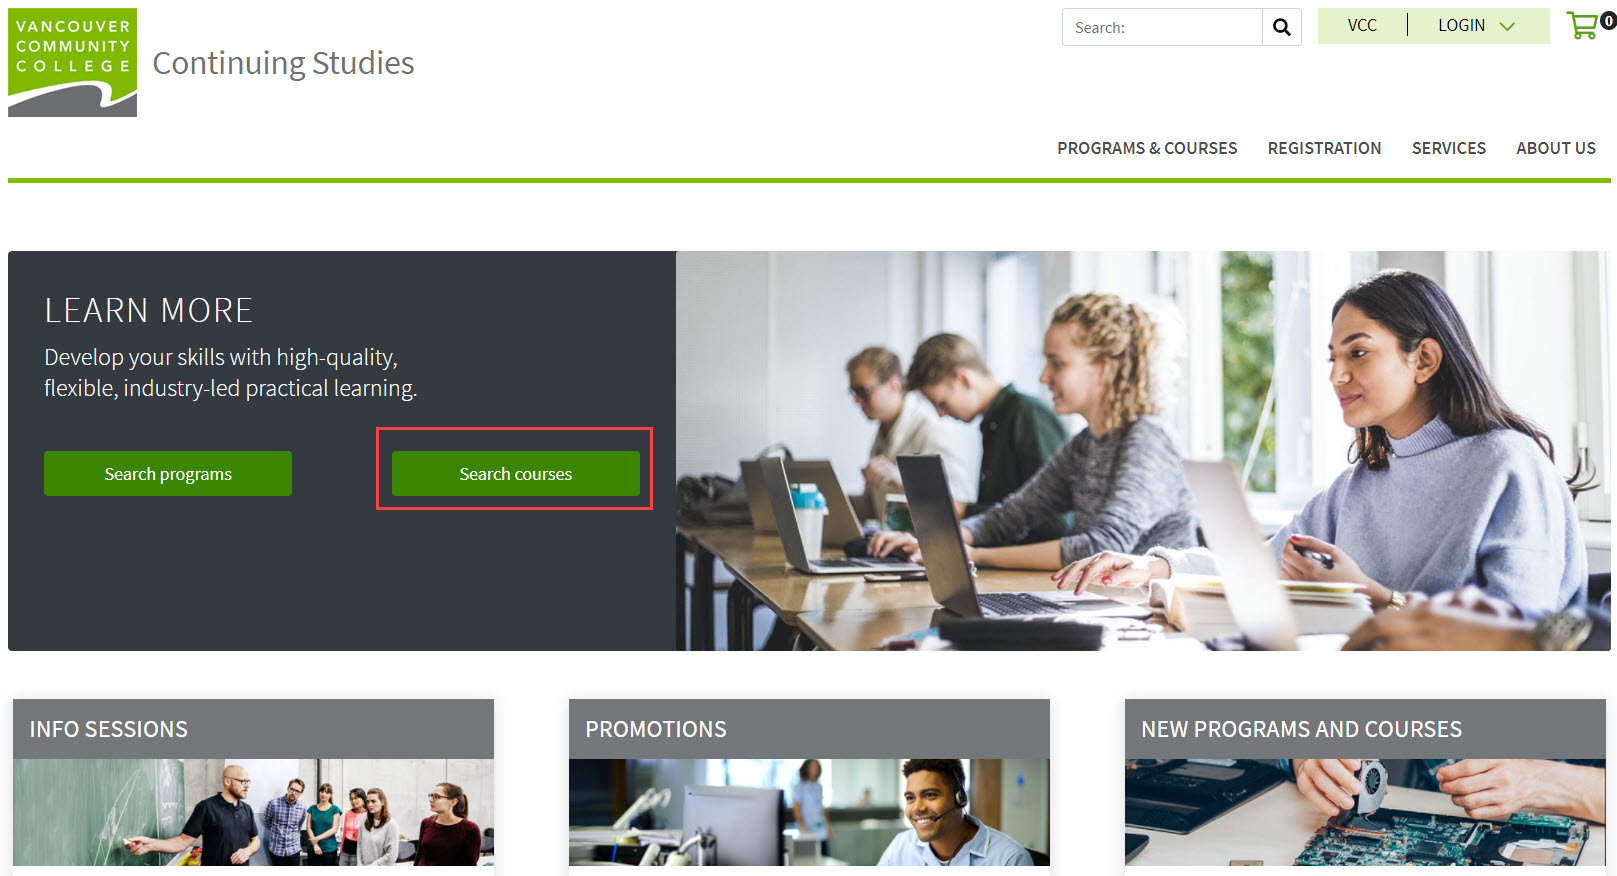
Task: Expand the LOGIN dropdown chevron
Action: tap(1507, 26)
